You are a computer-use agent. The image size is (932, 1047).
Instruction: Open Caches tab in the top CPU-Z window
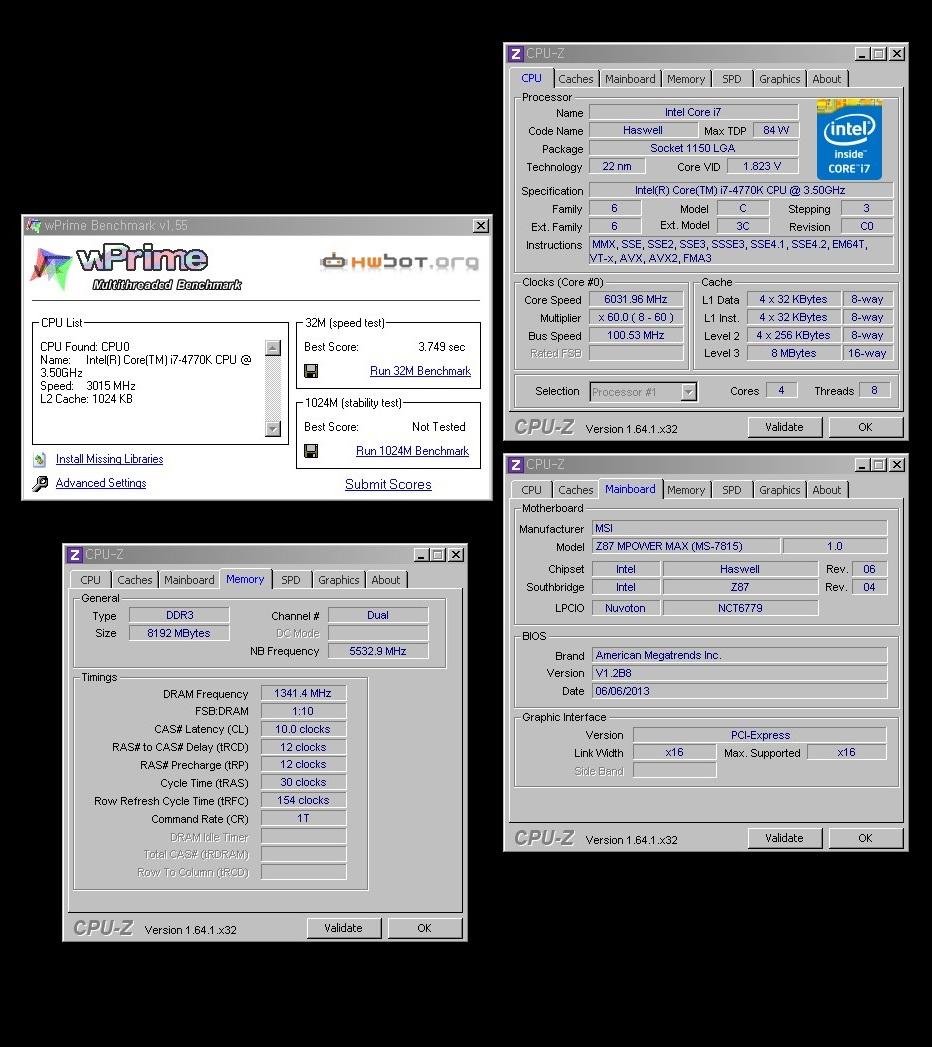(575, 79)
